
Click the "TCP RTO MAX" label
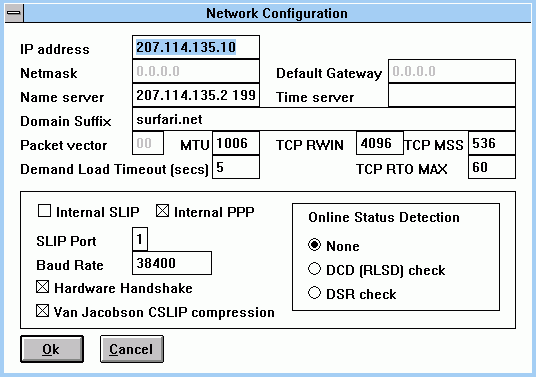402,169
